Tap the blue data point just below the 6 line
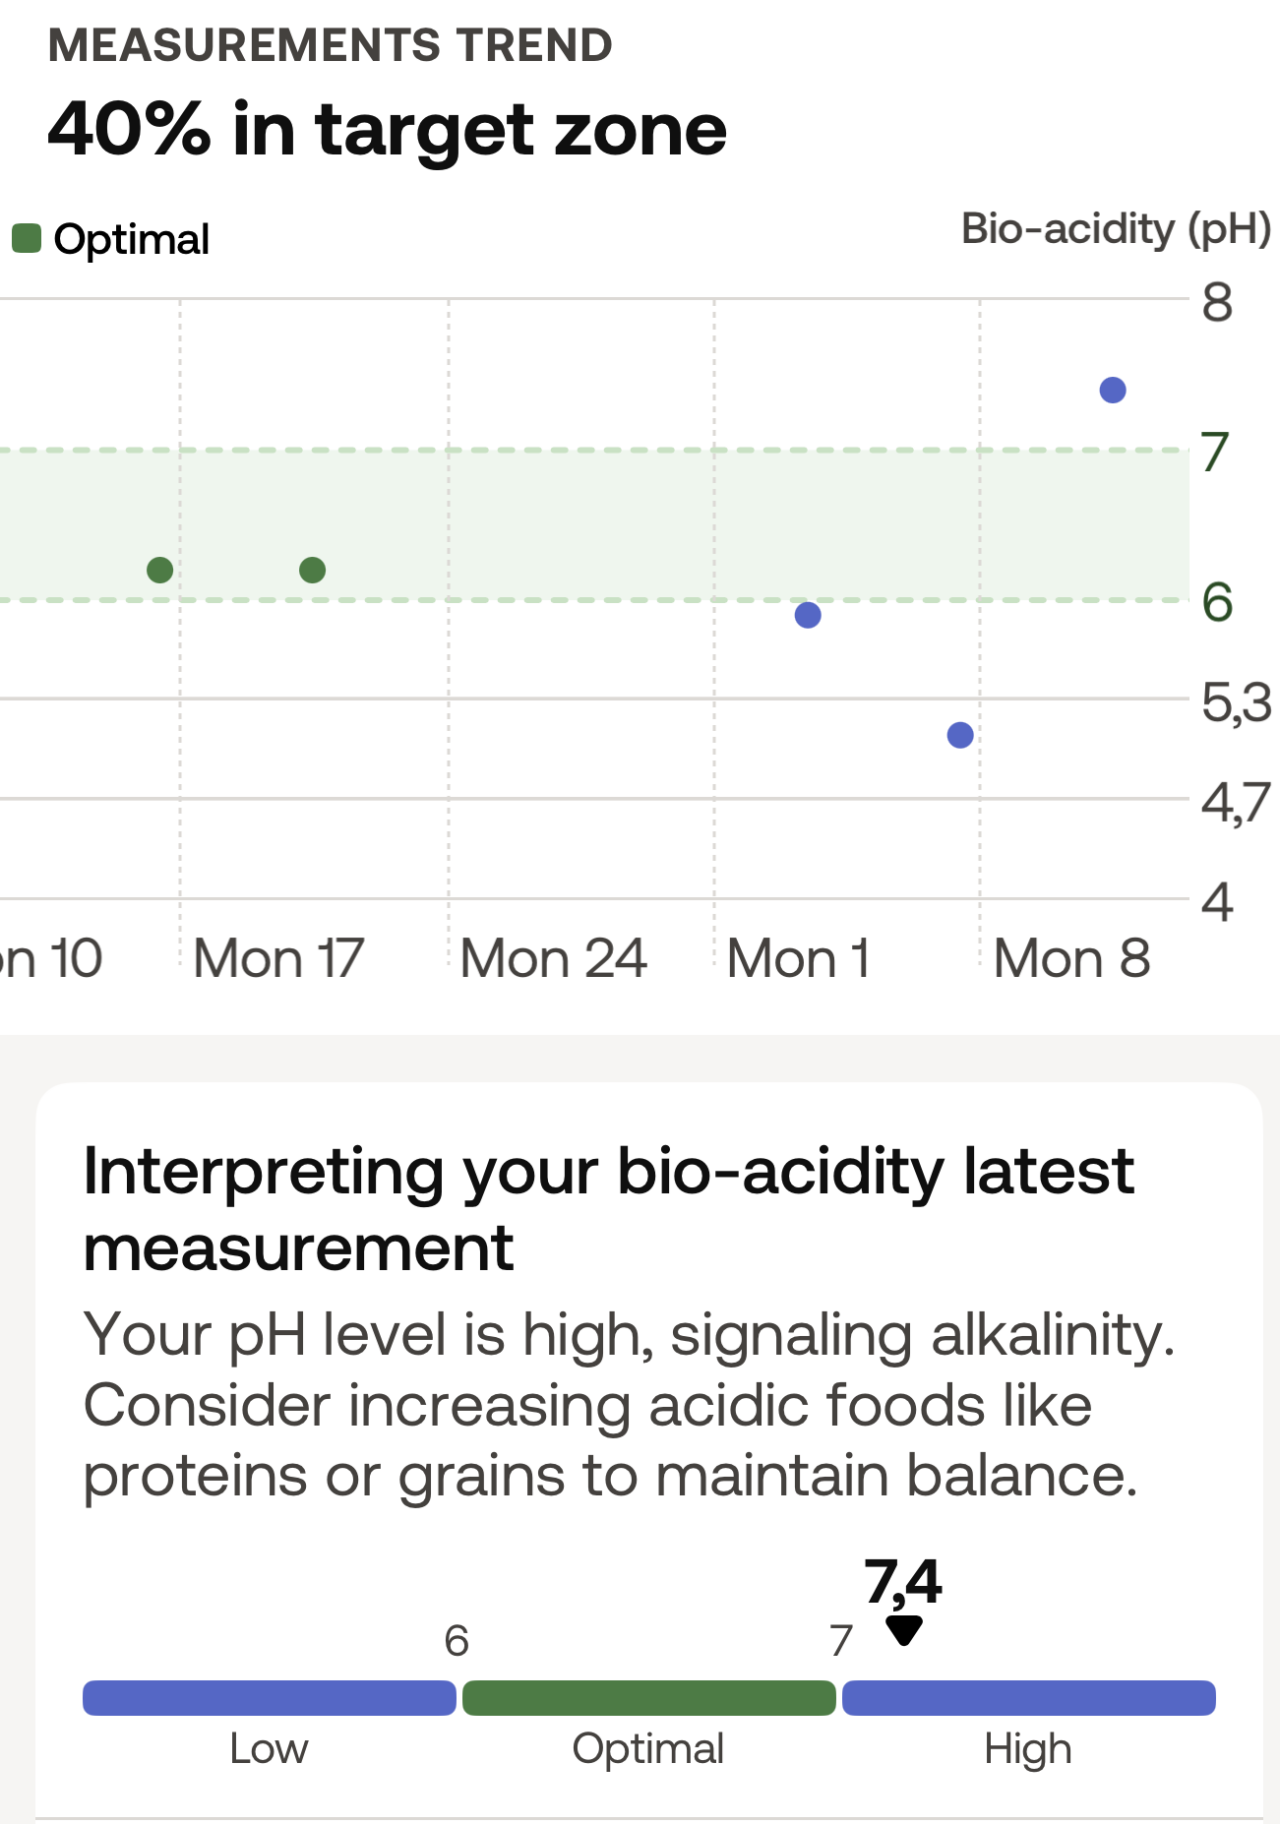The image size is (1280, 1824). pos(808,615)
